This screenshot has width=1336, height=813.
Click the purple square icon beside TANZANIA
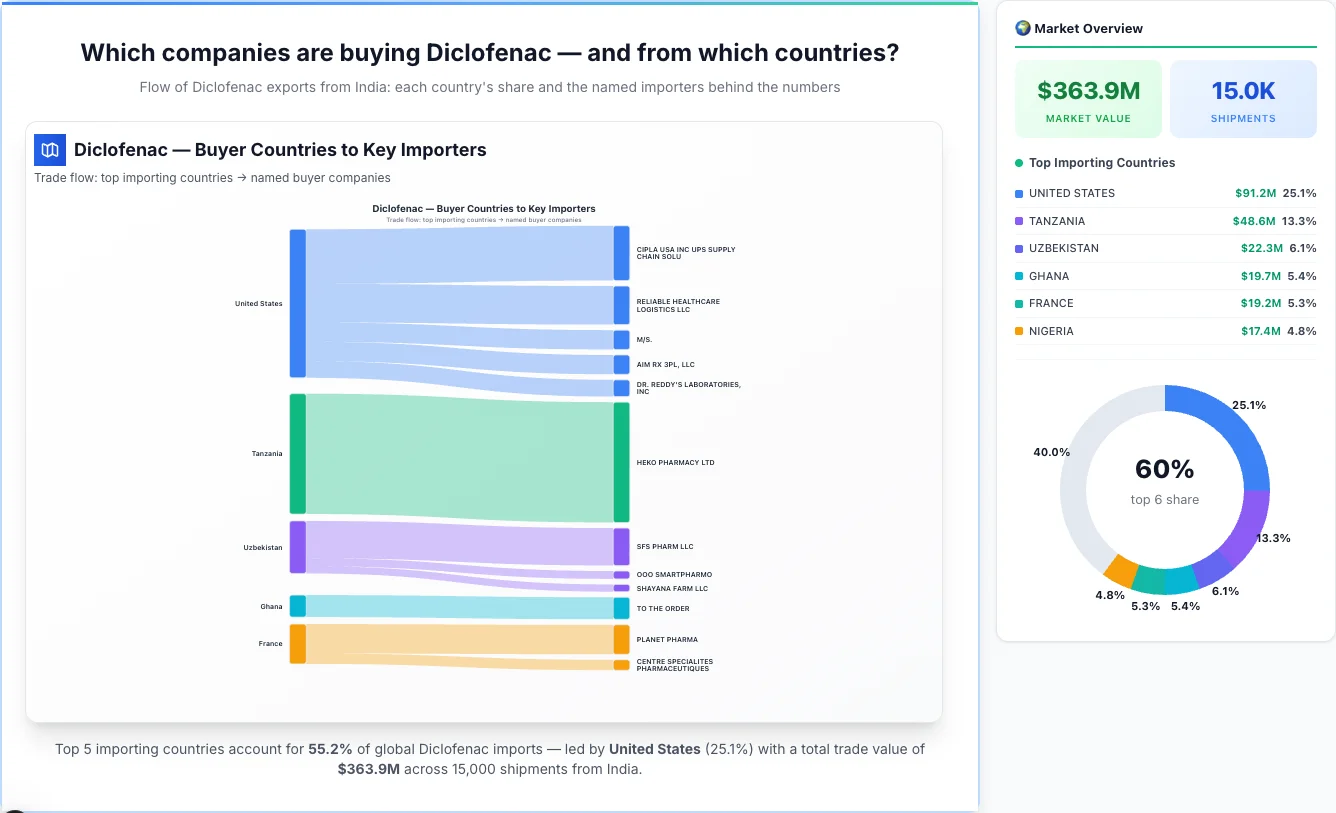(1018, 221)
